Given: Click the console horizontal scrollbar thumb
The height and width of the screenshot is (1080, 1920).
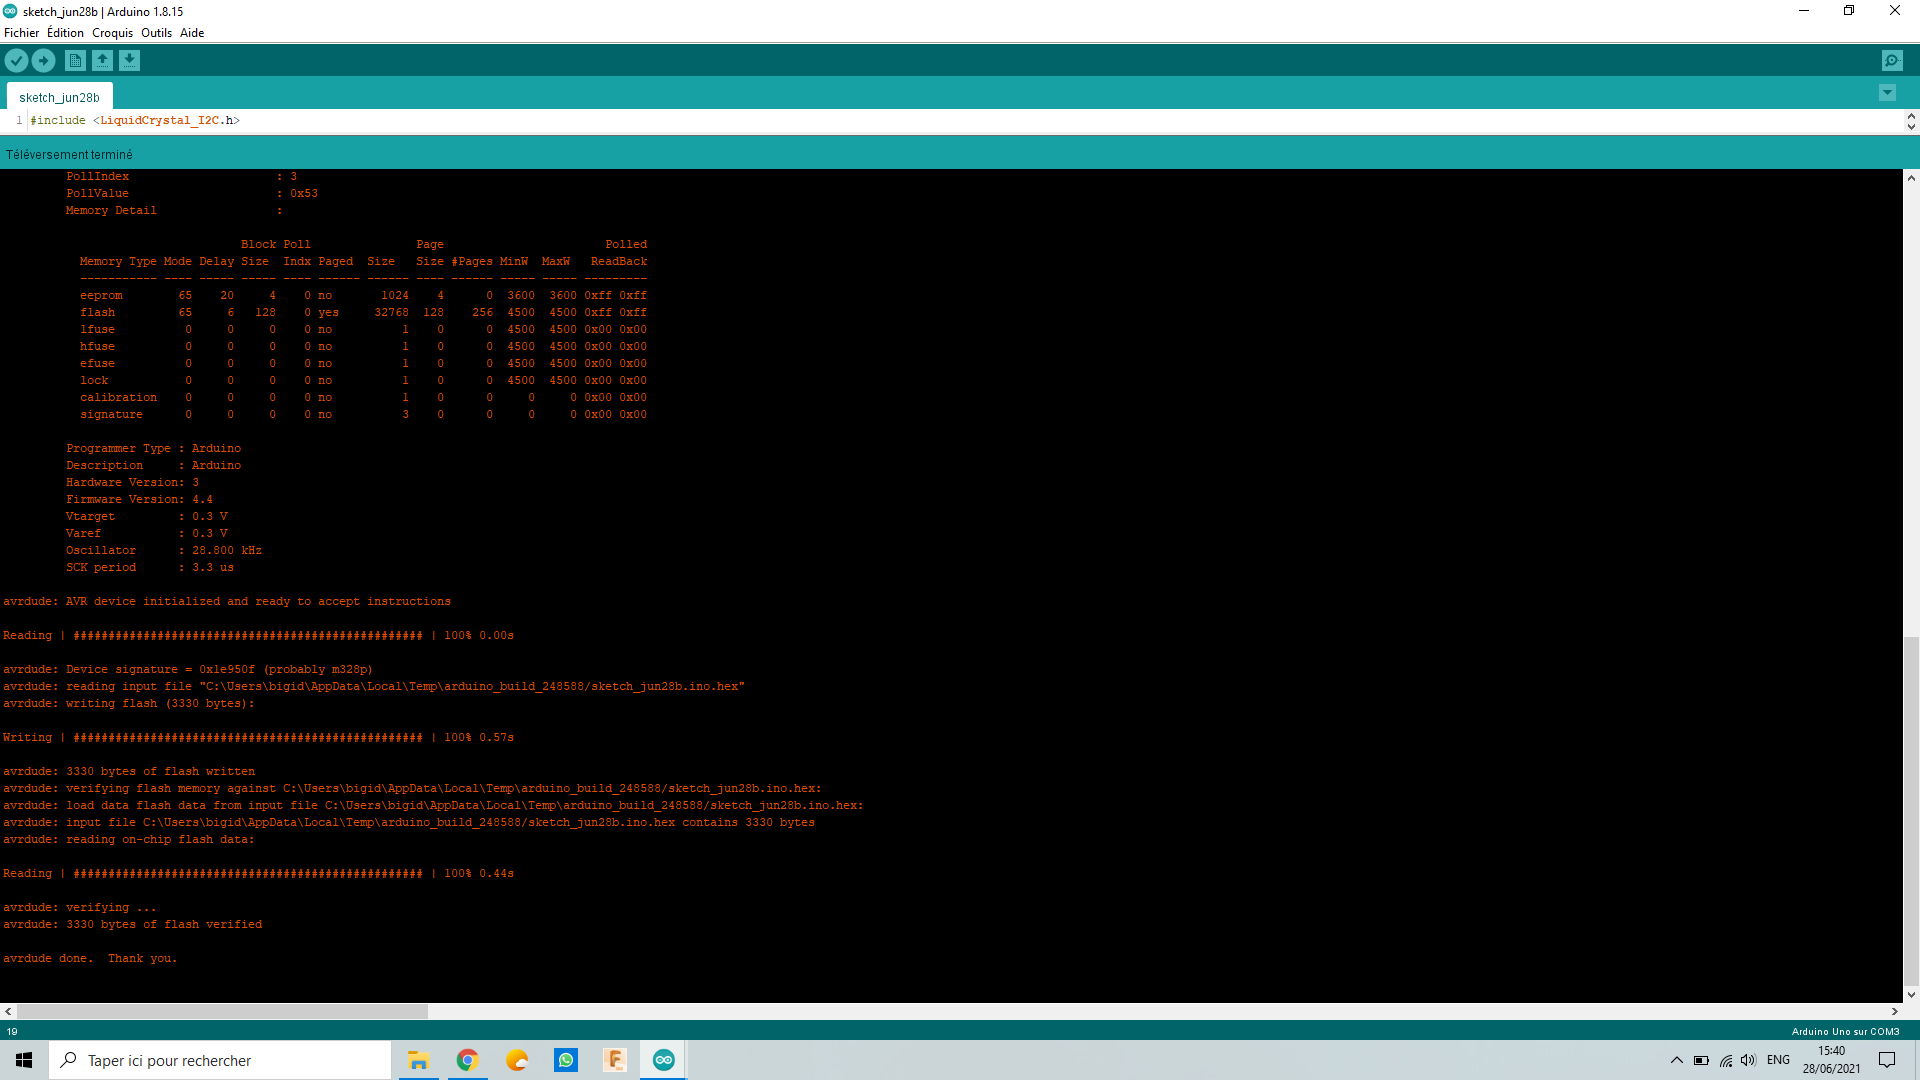Looking at the screenshot, I should pos(222,1012).
